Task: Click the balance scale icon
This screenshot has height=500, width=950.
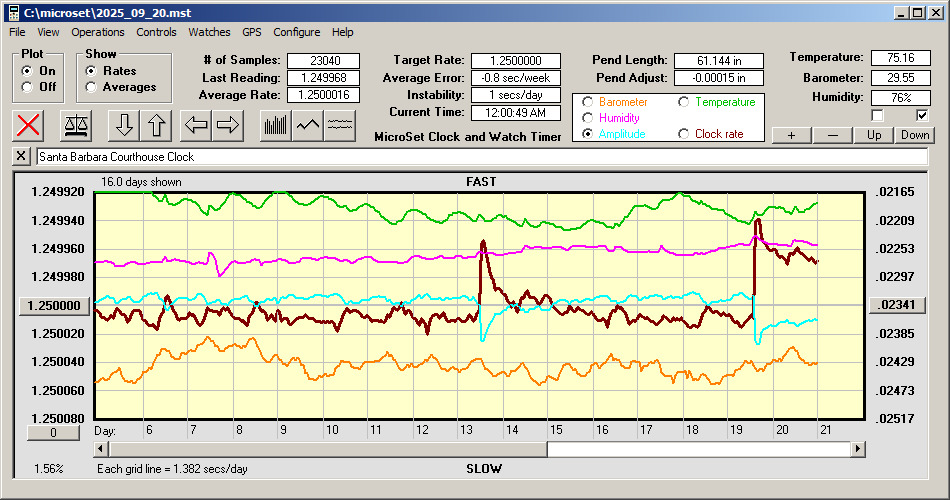Action: (x=76, y=125)
